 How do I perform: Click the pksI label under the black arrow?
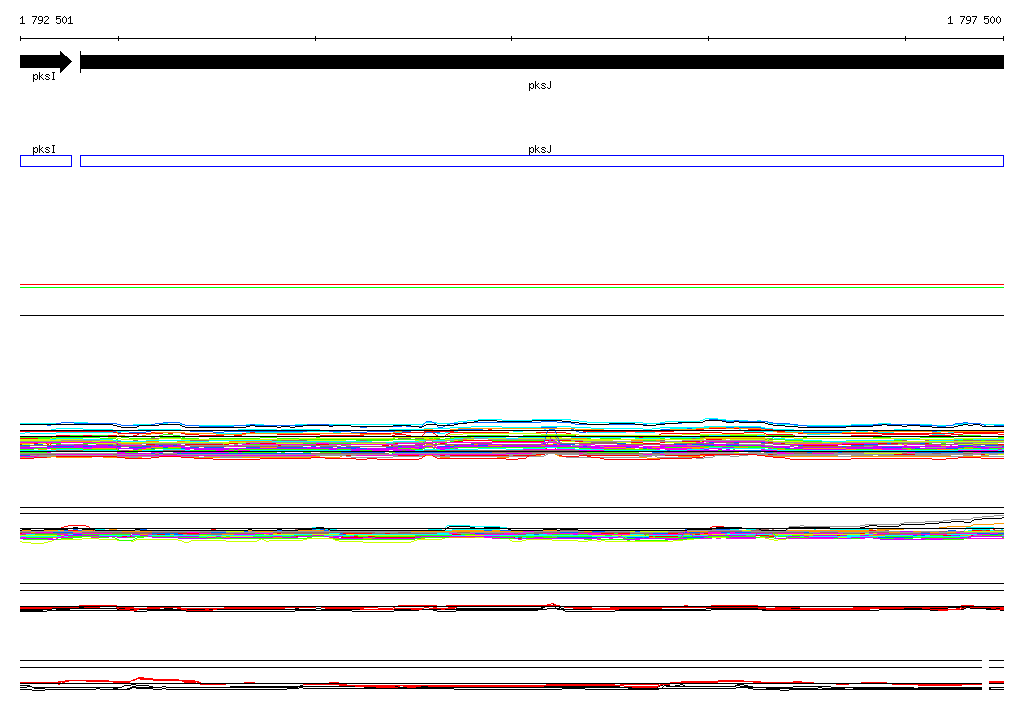(x=44, y=76)
